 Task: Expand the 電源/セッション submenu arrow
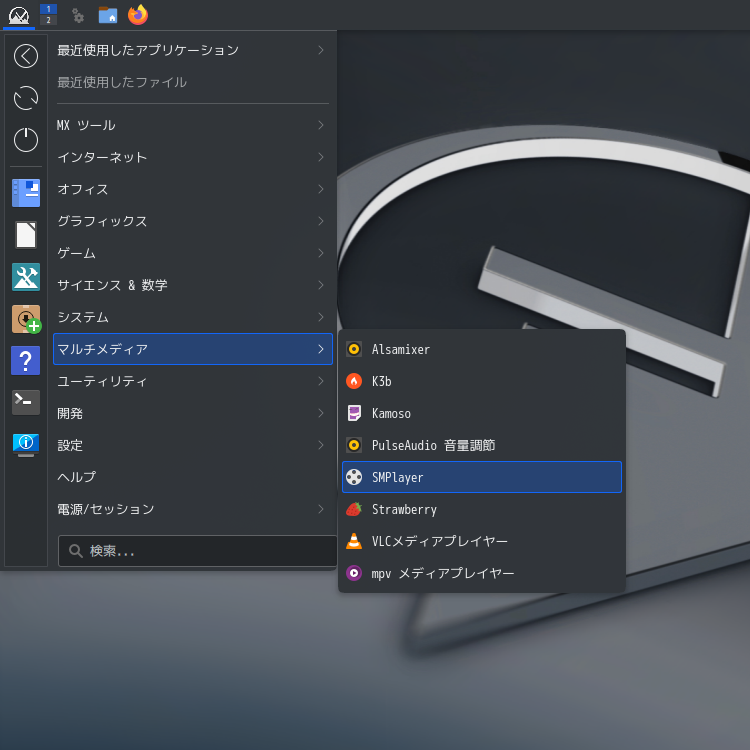click(x=321, y=509)
